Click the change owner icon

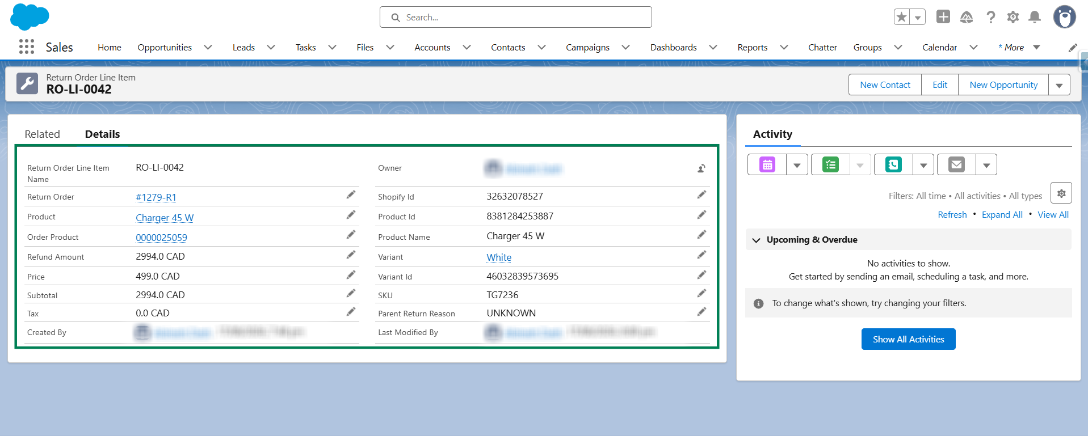tap(702, 168)
